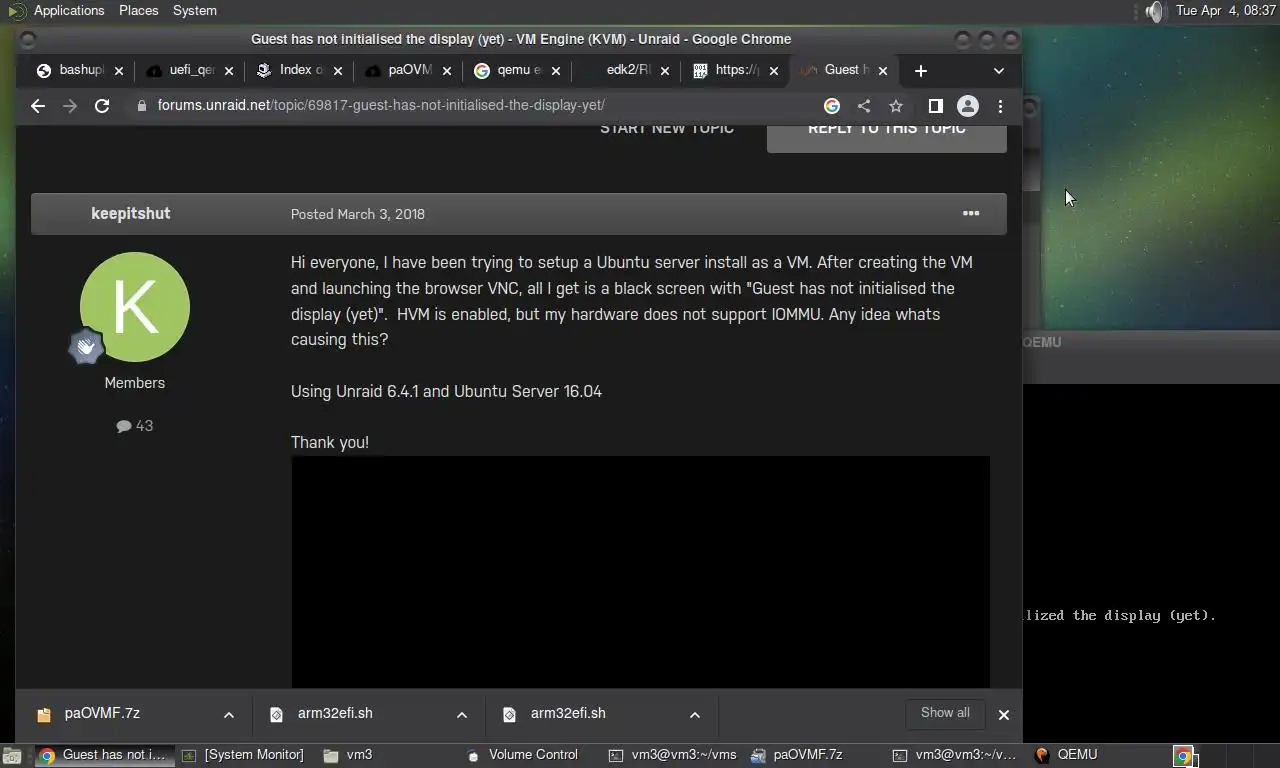Click the rank badge on keepitshut's avatar

86,346
